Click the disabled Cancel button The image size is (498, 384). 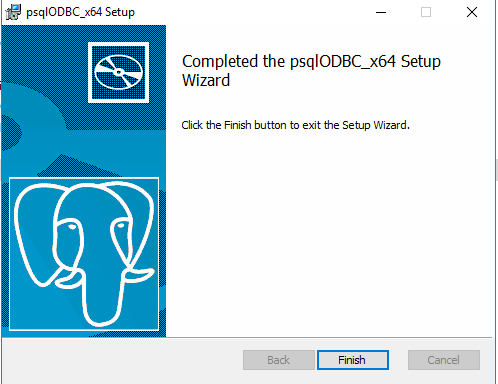coord(444,360)
